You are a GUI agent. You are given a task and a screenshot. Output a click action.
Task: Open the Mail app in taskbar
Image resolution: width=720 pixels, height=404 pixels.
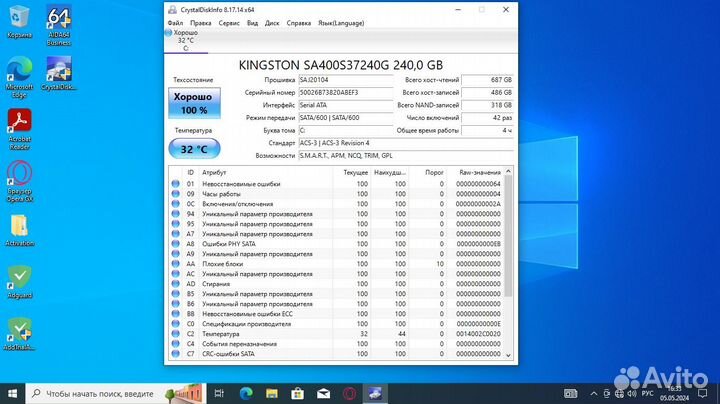[x=323, y=393]
